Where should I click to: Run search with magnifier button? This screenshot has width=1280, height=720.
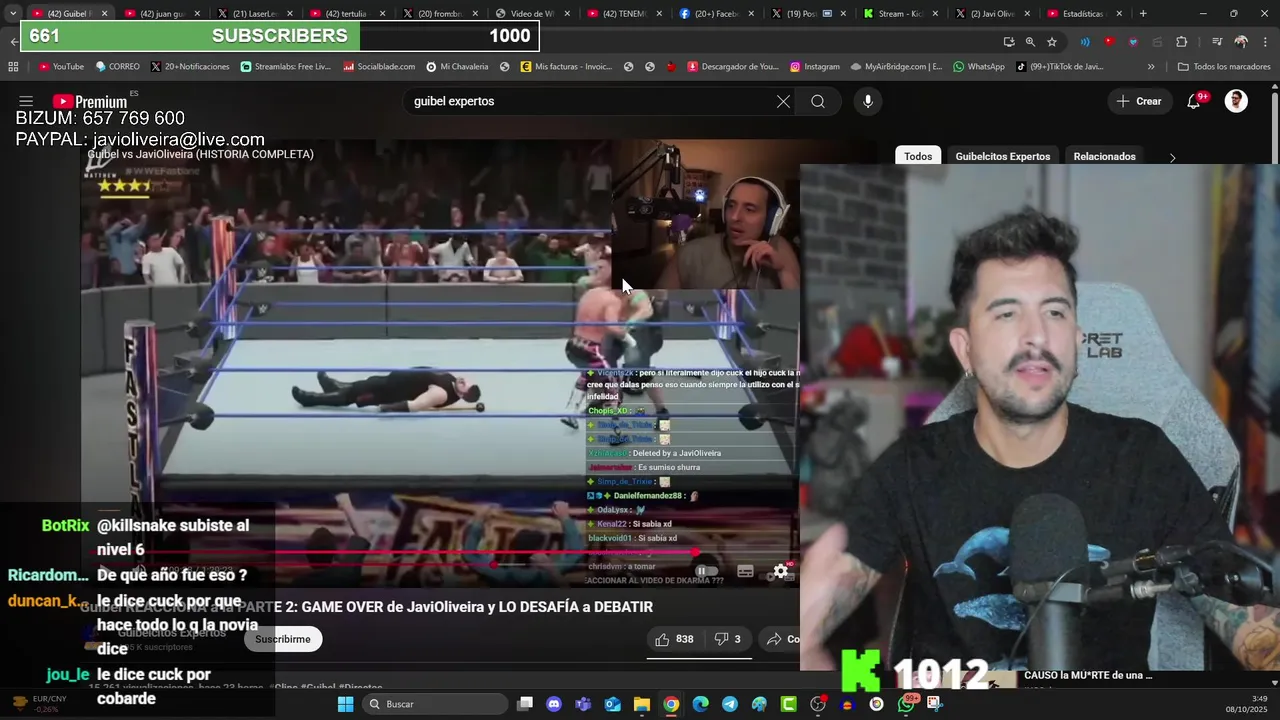point(818,101)
